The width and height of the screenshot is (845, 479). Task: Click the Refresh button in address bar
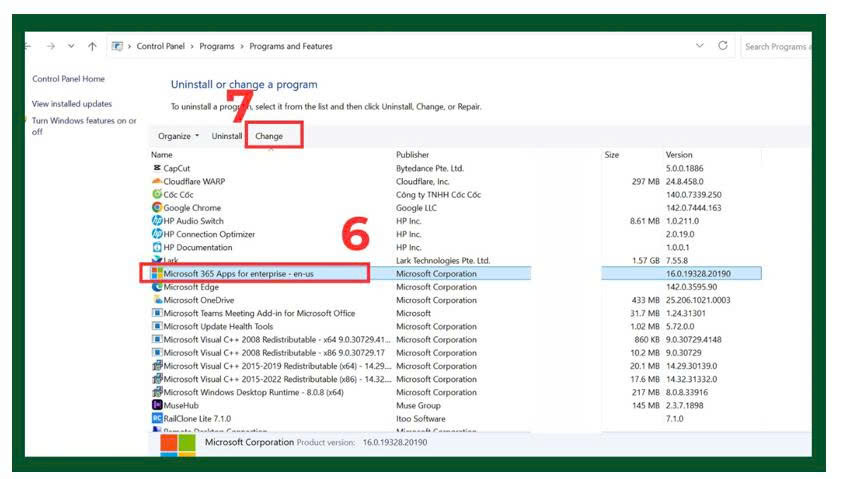[x=723, y=46]
